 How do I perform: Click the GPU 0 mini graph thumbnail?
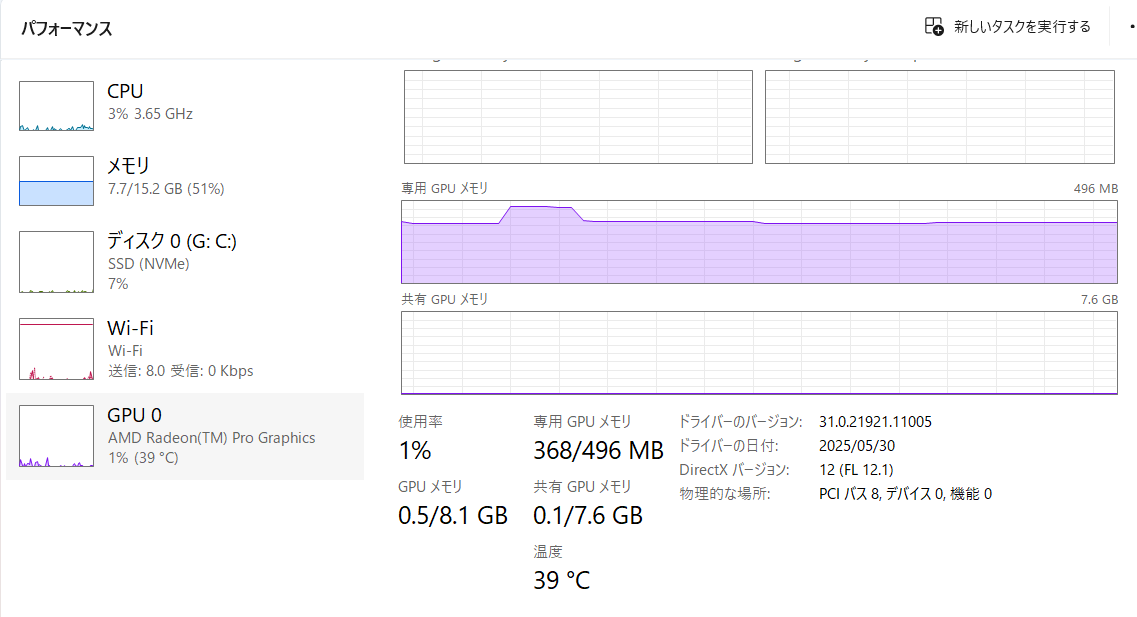56,437
